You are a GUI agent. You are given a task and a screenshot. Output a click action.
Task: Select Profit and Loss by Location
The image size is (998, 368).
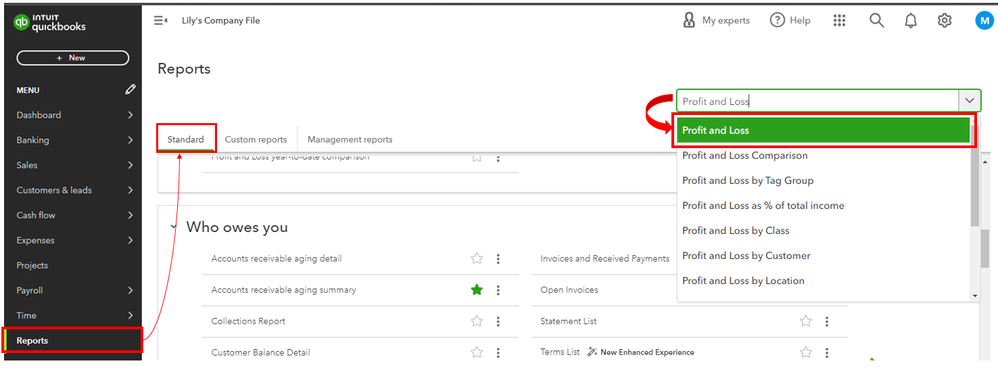[x=743, y=281]
